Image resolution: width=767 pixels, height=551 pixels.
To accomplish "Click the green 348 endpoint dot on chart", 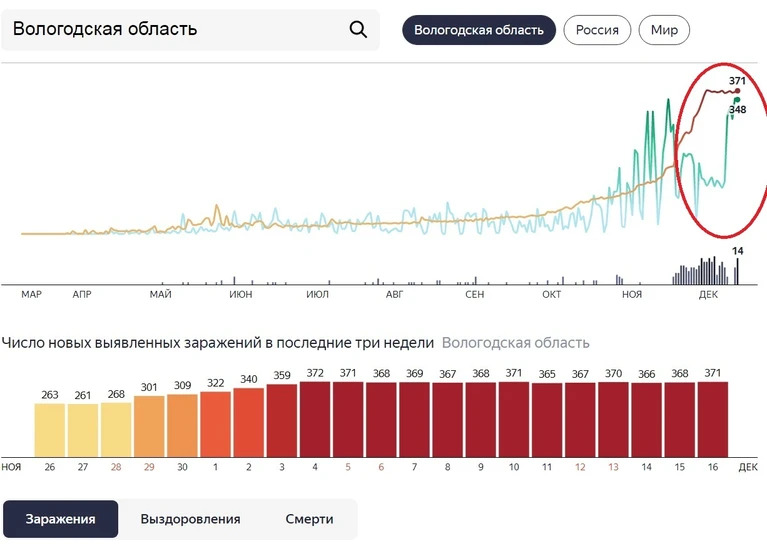I will 737,100.
